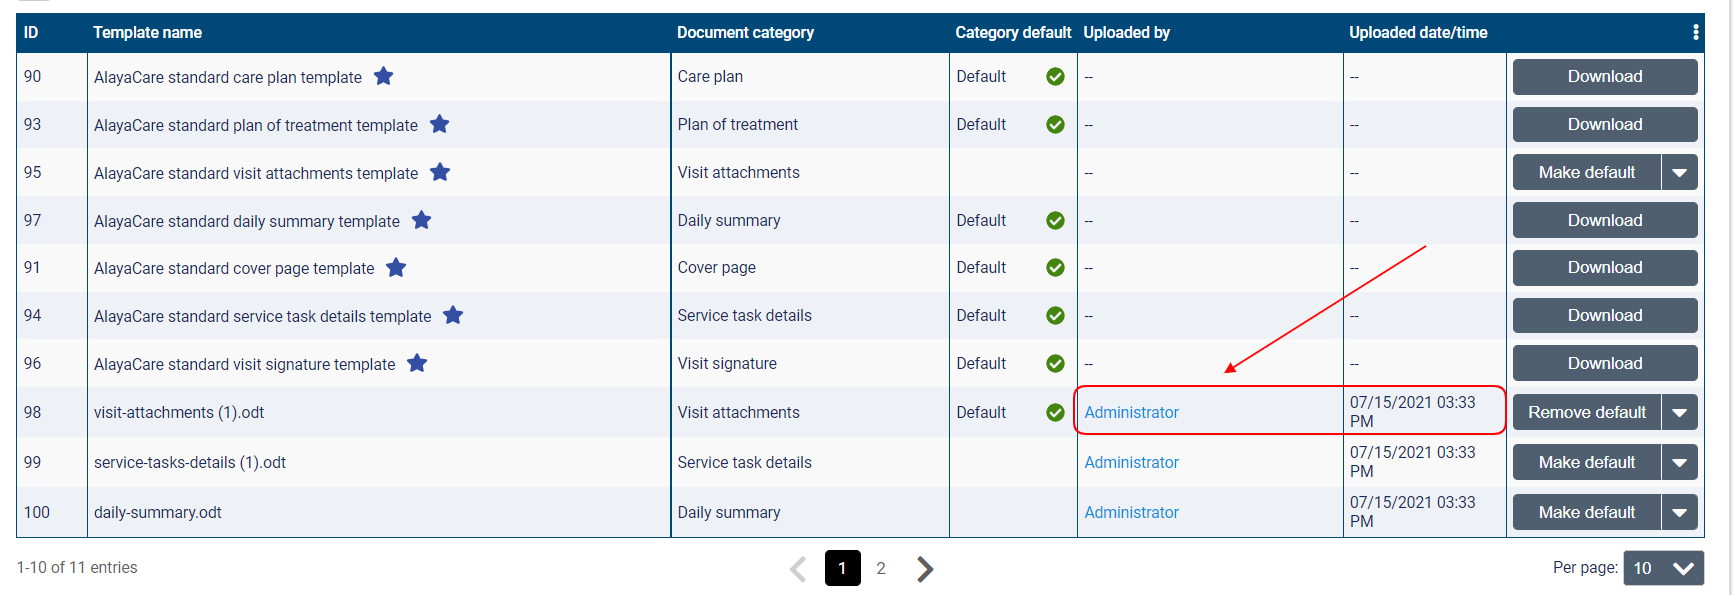Image resolution: width=1733 pixels, height=595 pixels.
Task: Go to next page arrow
Action: [925, 569]
